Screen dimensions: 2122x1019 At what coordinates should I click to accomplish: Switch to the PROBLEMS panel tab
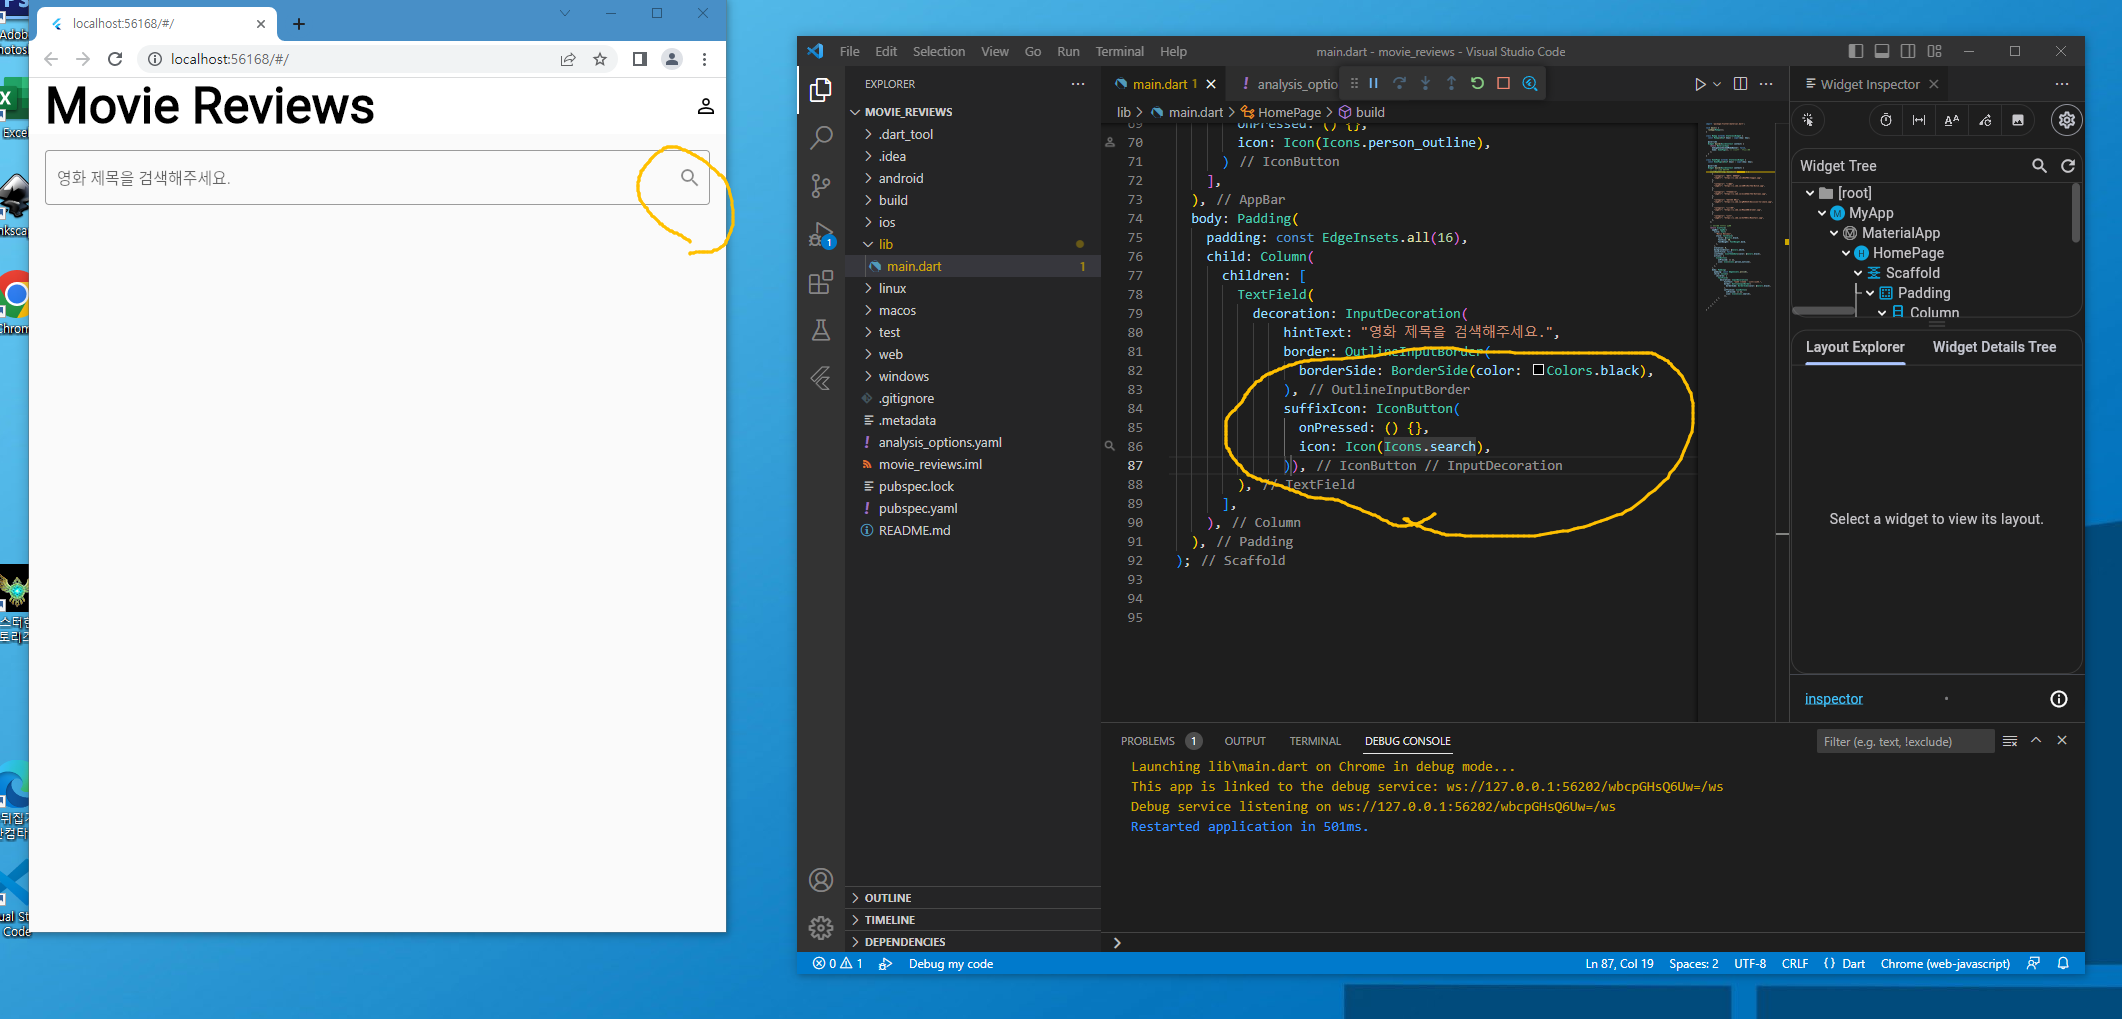1148,741
